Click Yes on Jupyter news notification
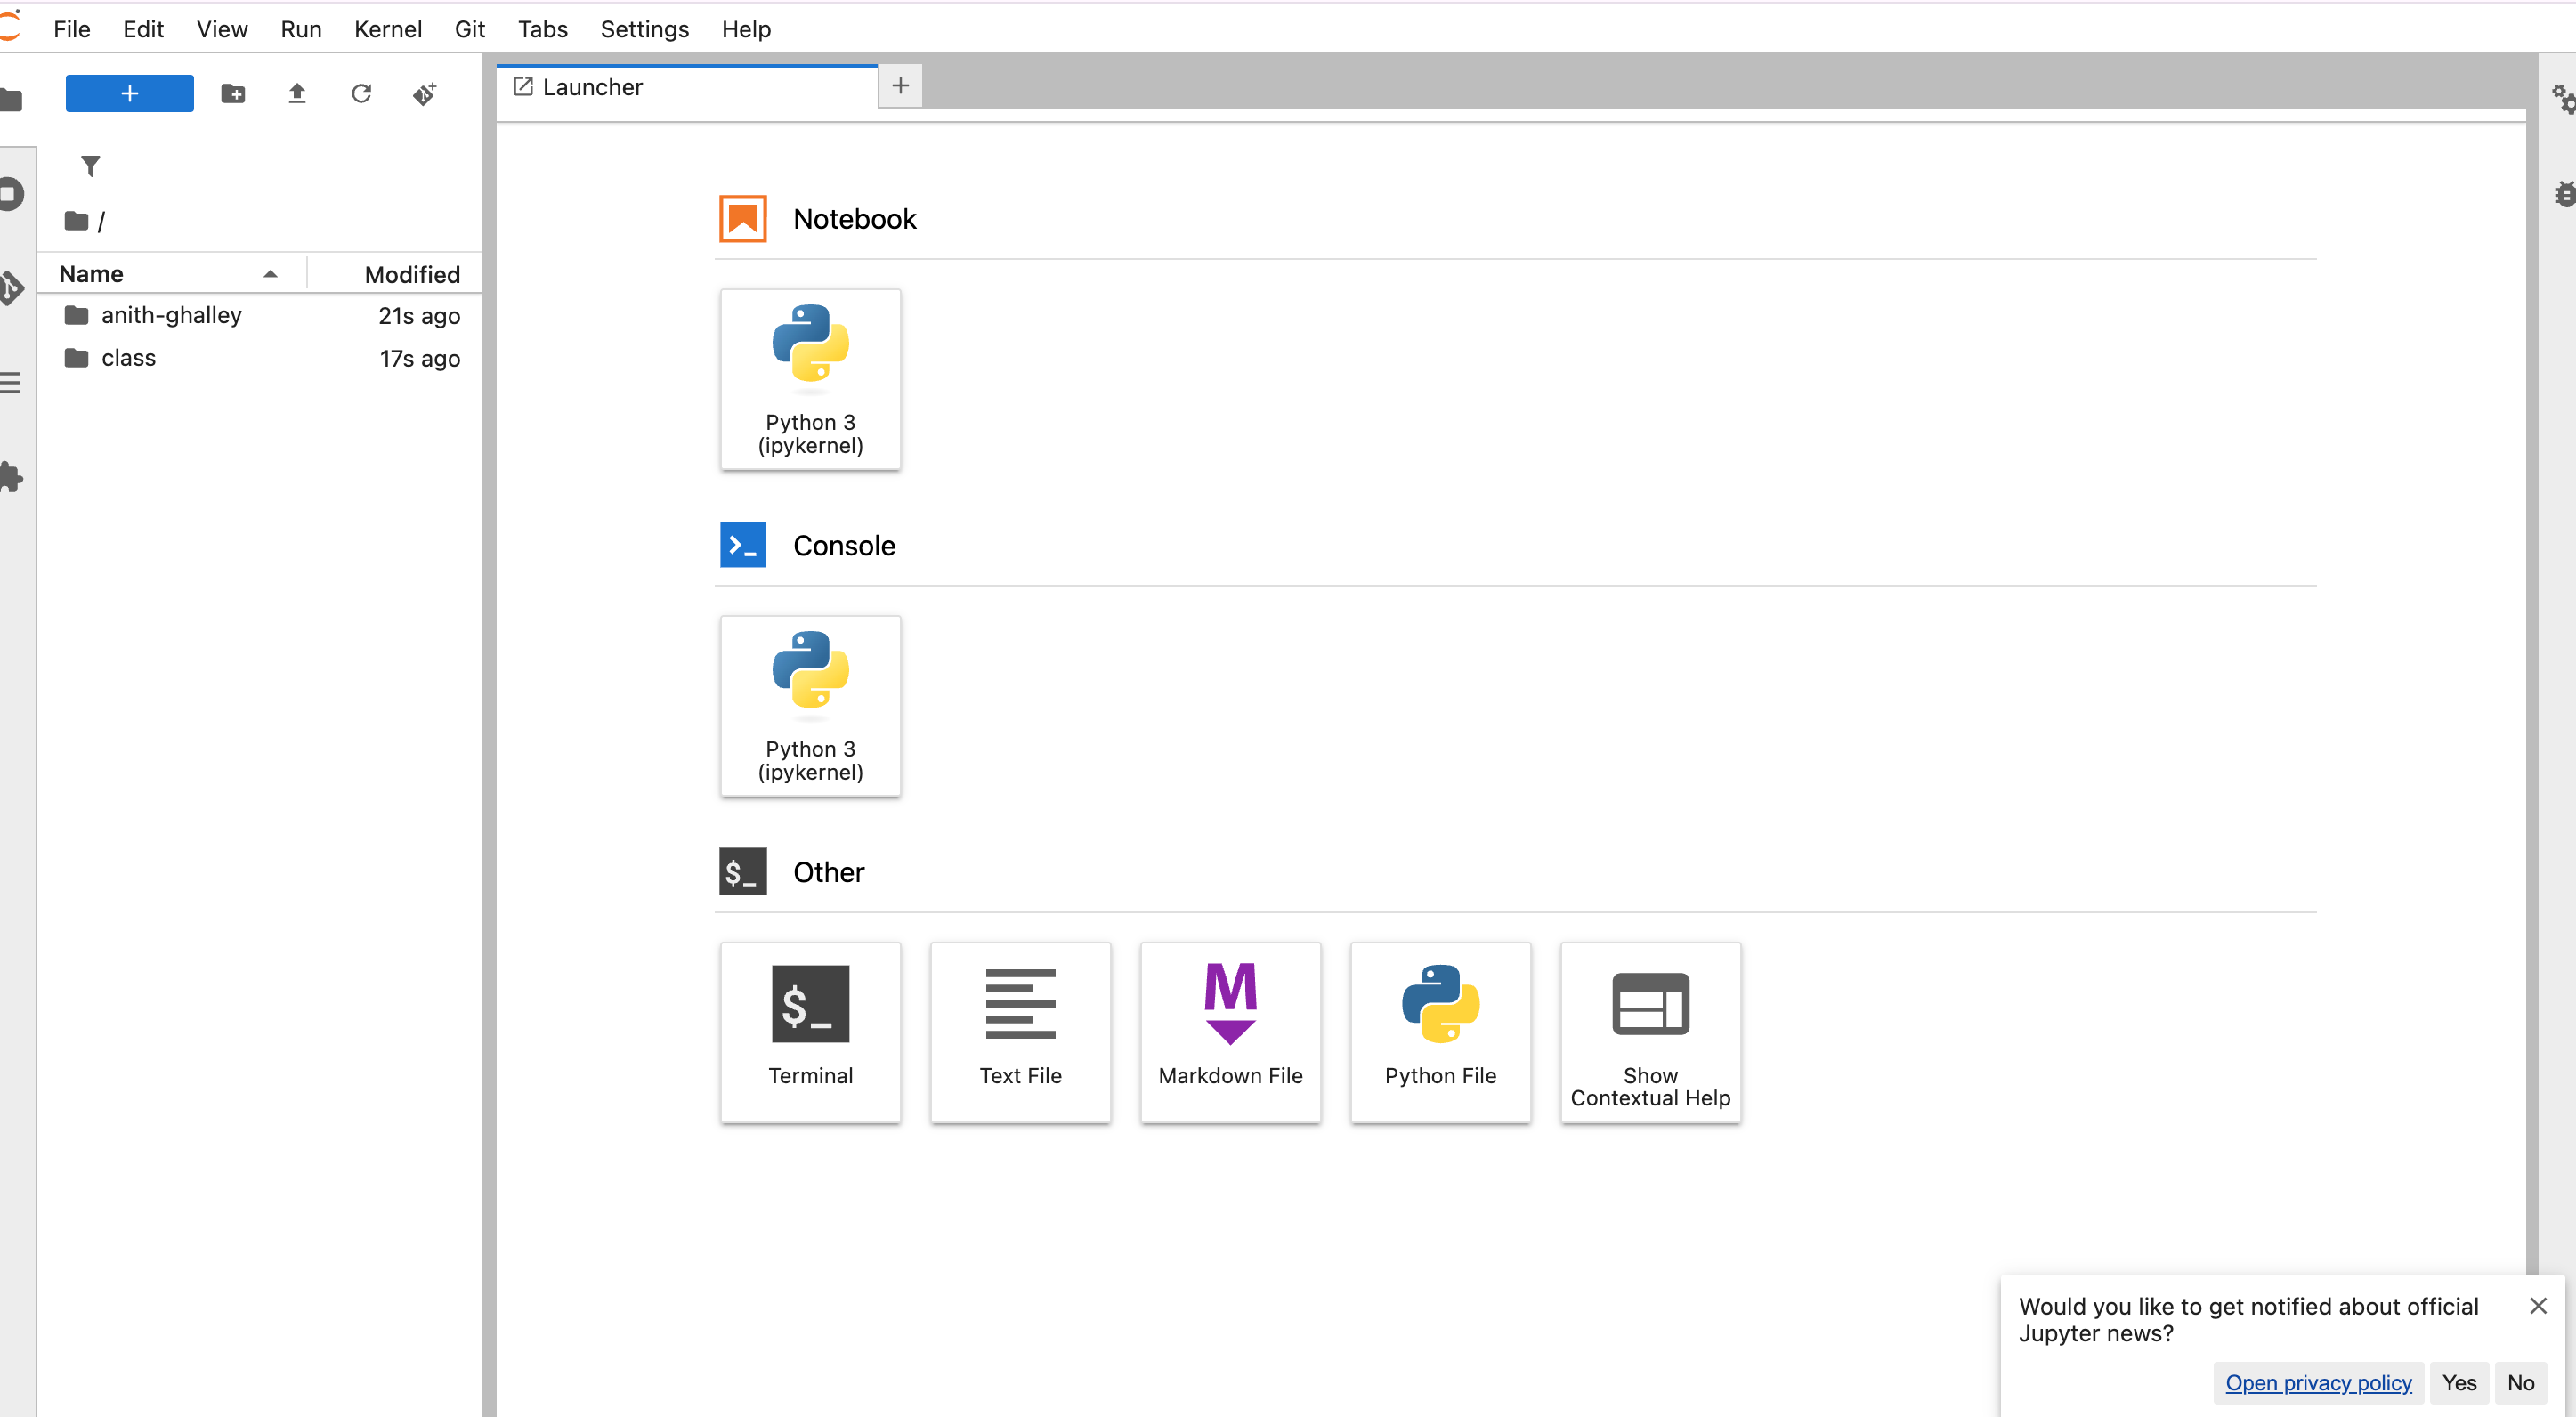 tap(2459, 1382)
